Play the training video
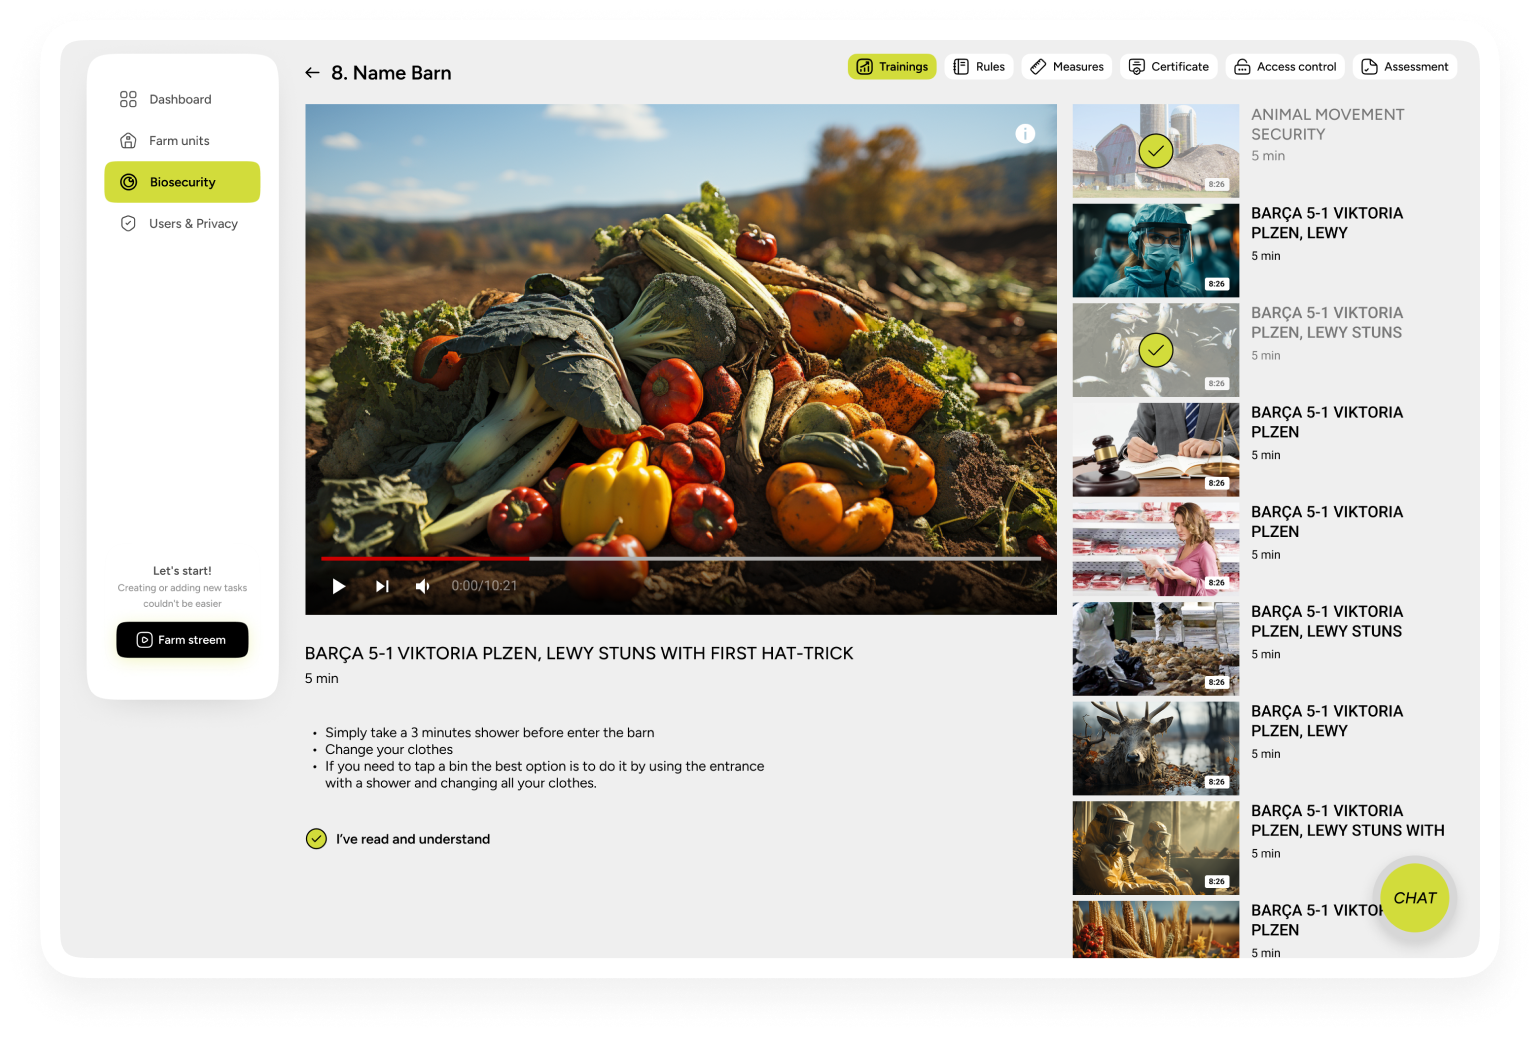 click(339, 586)
